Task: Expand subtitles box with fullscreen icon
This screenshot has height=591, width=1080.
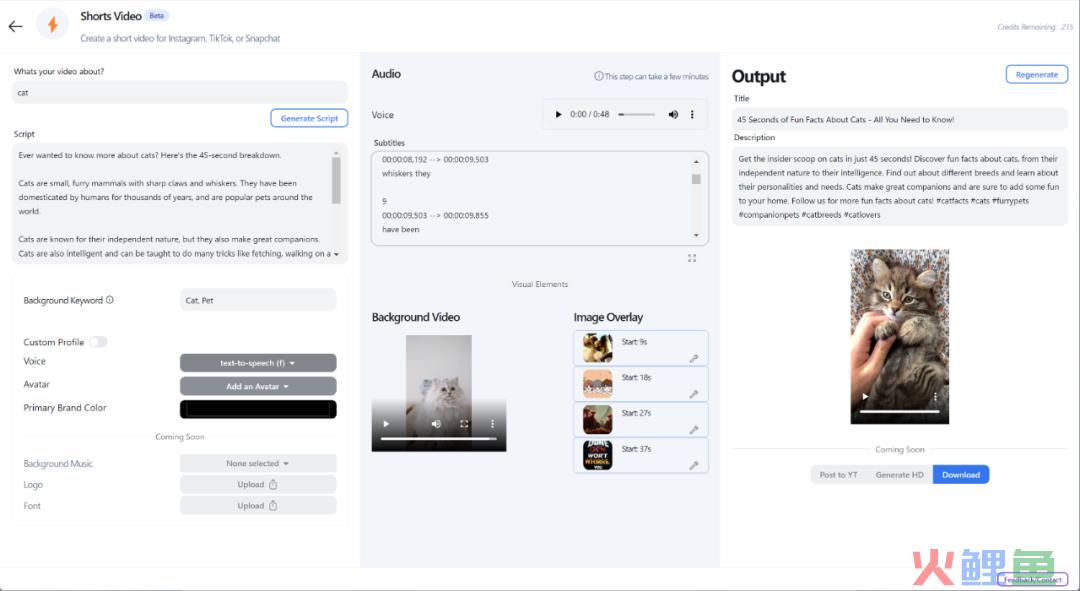Action: click(692, 258)
